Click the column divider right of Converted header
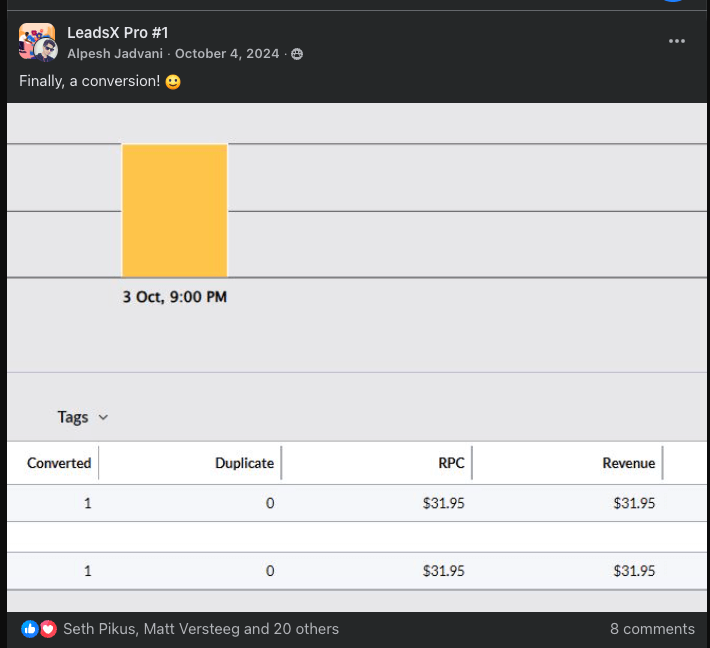 pyautogui.click(x=99, y=463)
